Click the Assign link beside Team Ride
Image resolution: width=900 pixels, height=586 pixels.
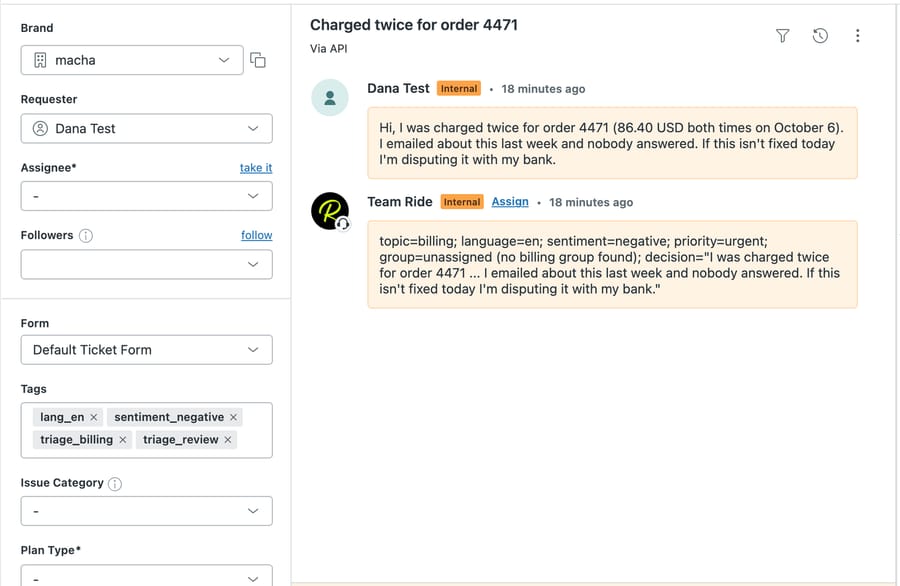coord(510,201)
